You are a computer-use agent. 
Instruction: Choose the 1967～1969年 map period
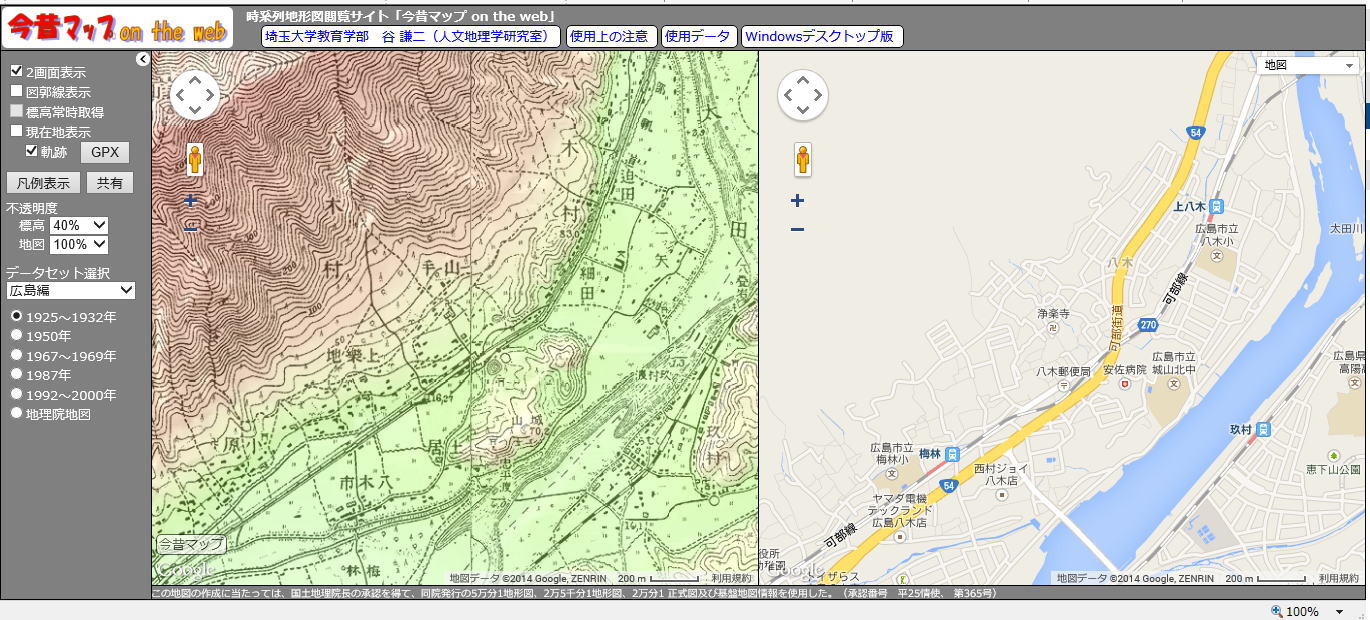(16, 355)
